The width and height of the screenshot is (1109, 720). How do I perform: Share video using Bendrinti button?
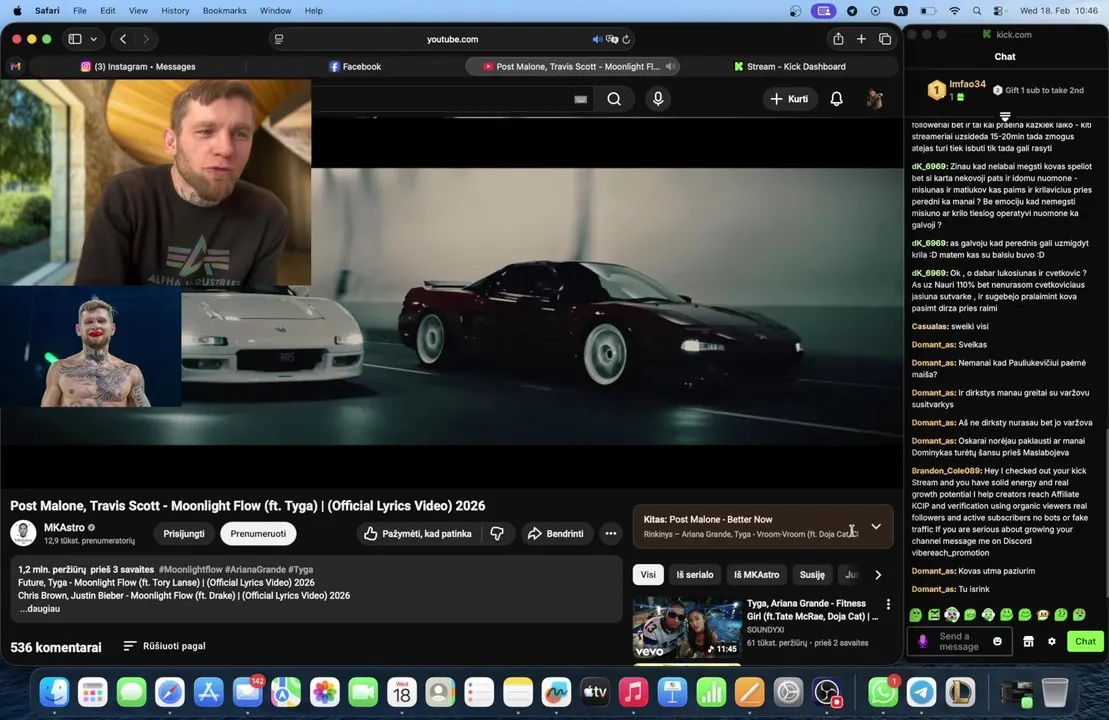[x=556, y=533]
